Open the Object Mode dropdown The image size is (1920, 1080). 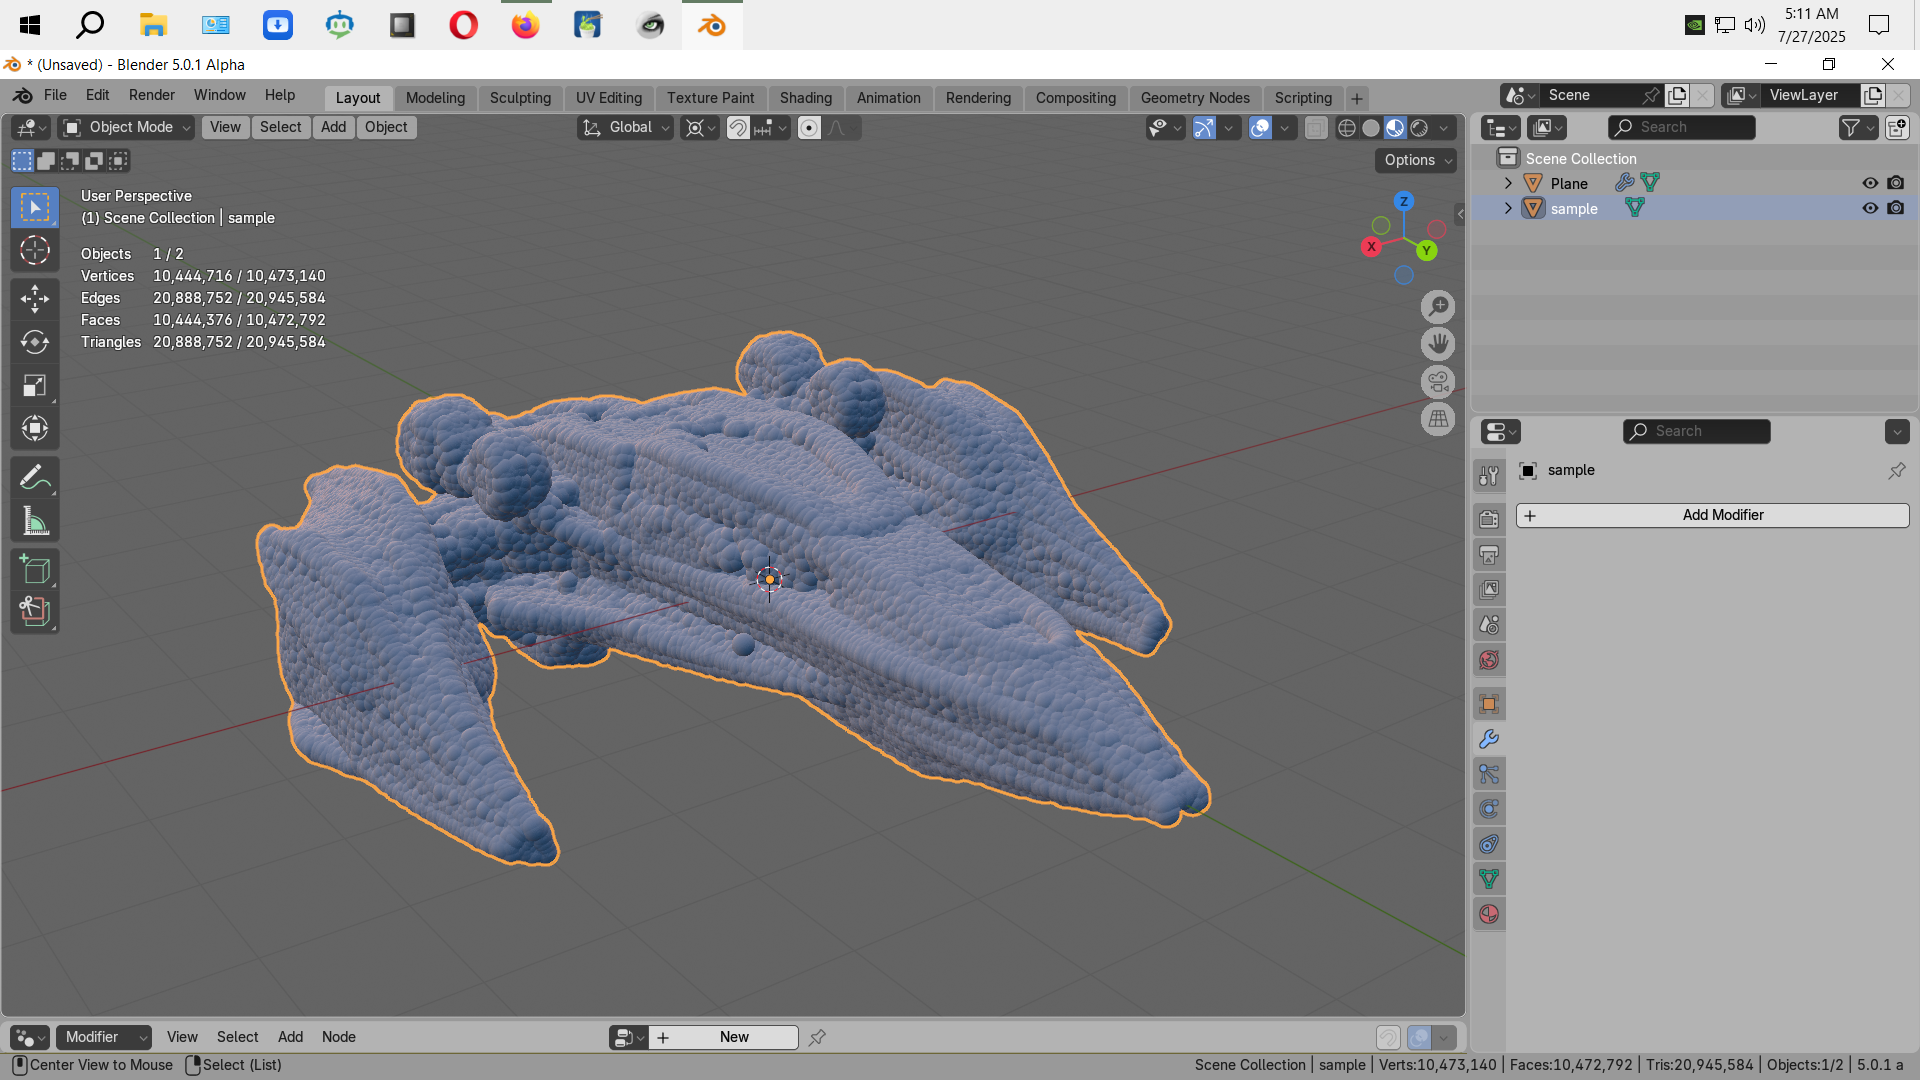coord(126,128)
